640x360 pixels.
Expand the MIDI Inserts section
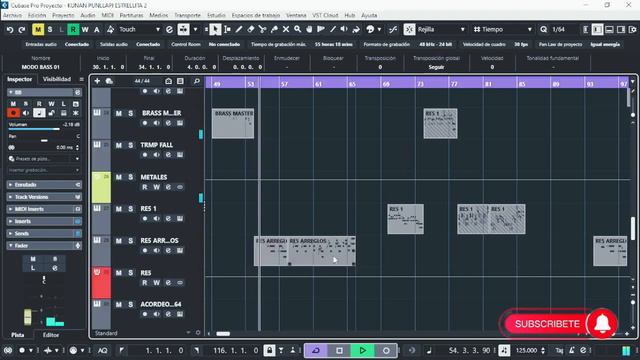pos(44,209)
